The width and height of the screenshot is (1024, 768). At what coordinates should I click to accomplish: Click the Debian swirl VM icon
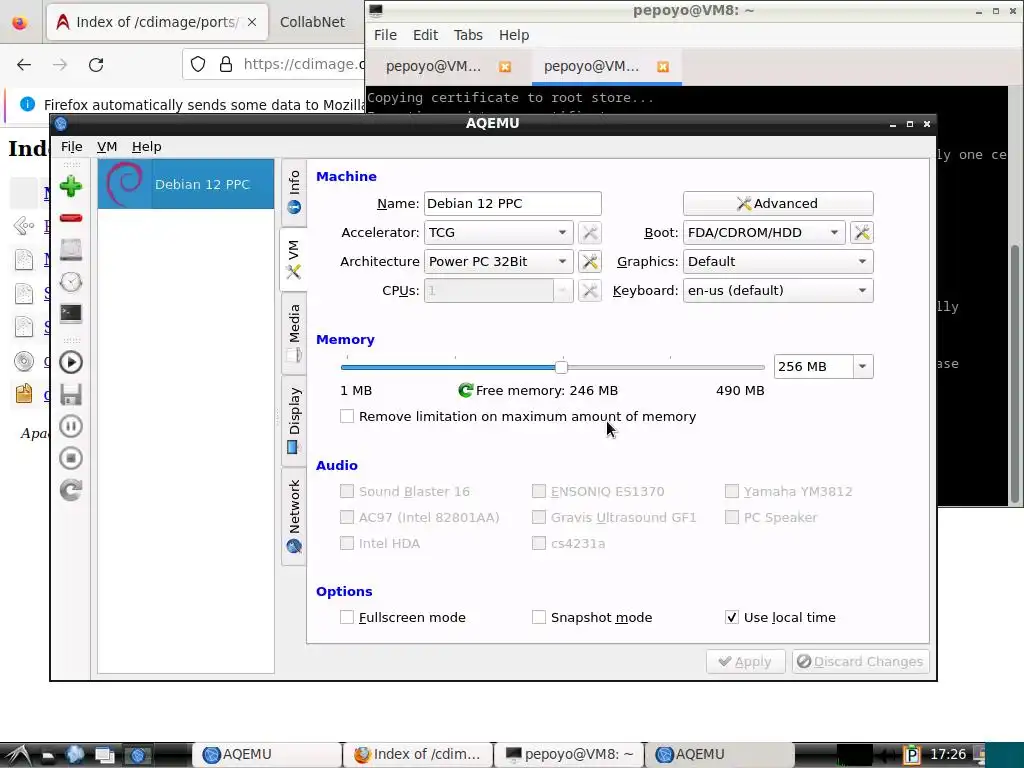(x=124, y=184)
